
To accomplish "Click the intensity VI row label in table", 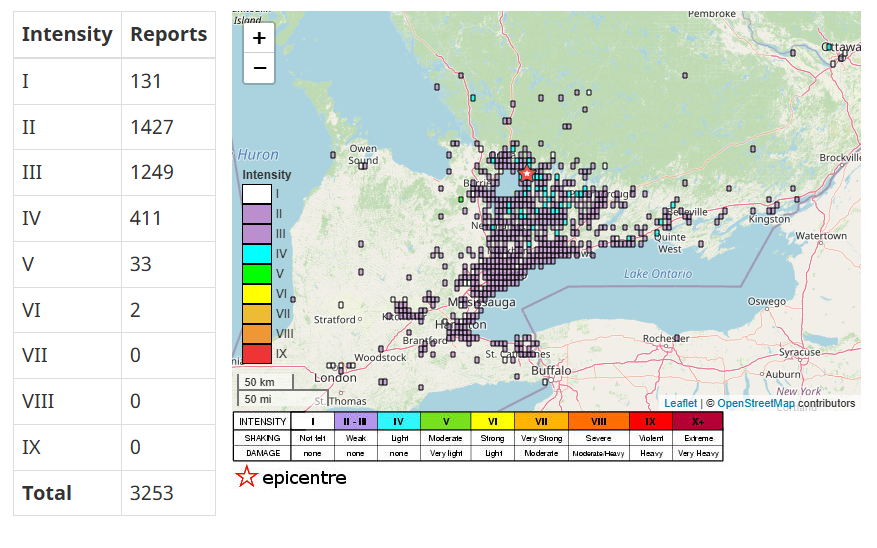I will tap(31, 310).
